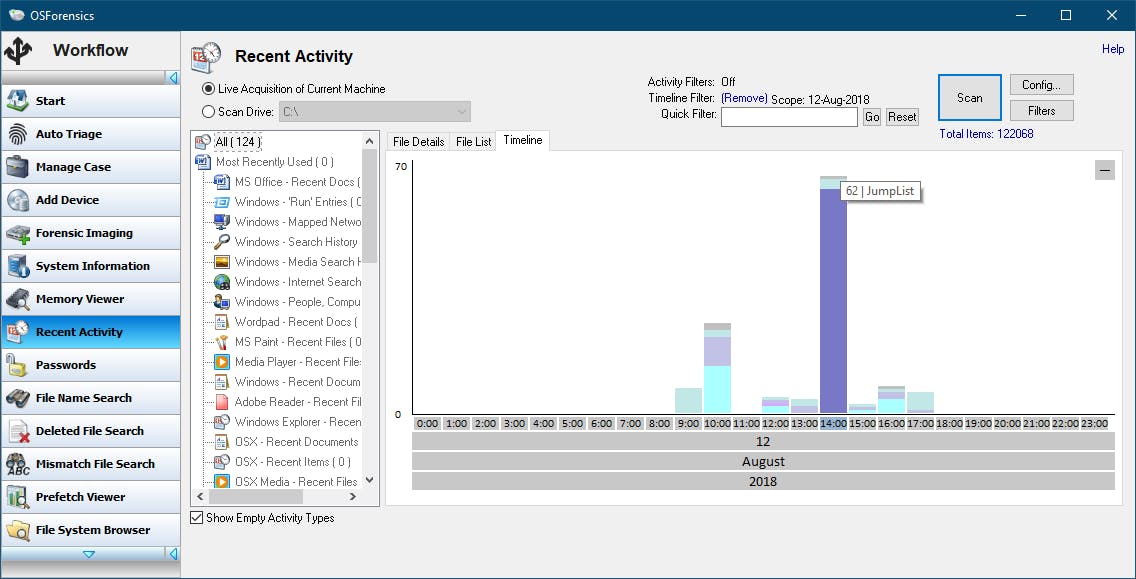
Task: Open the Config... button
Action: [x=1041, y=85]
